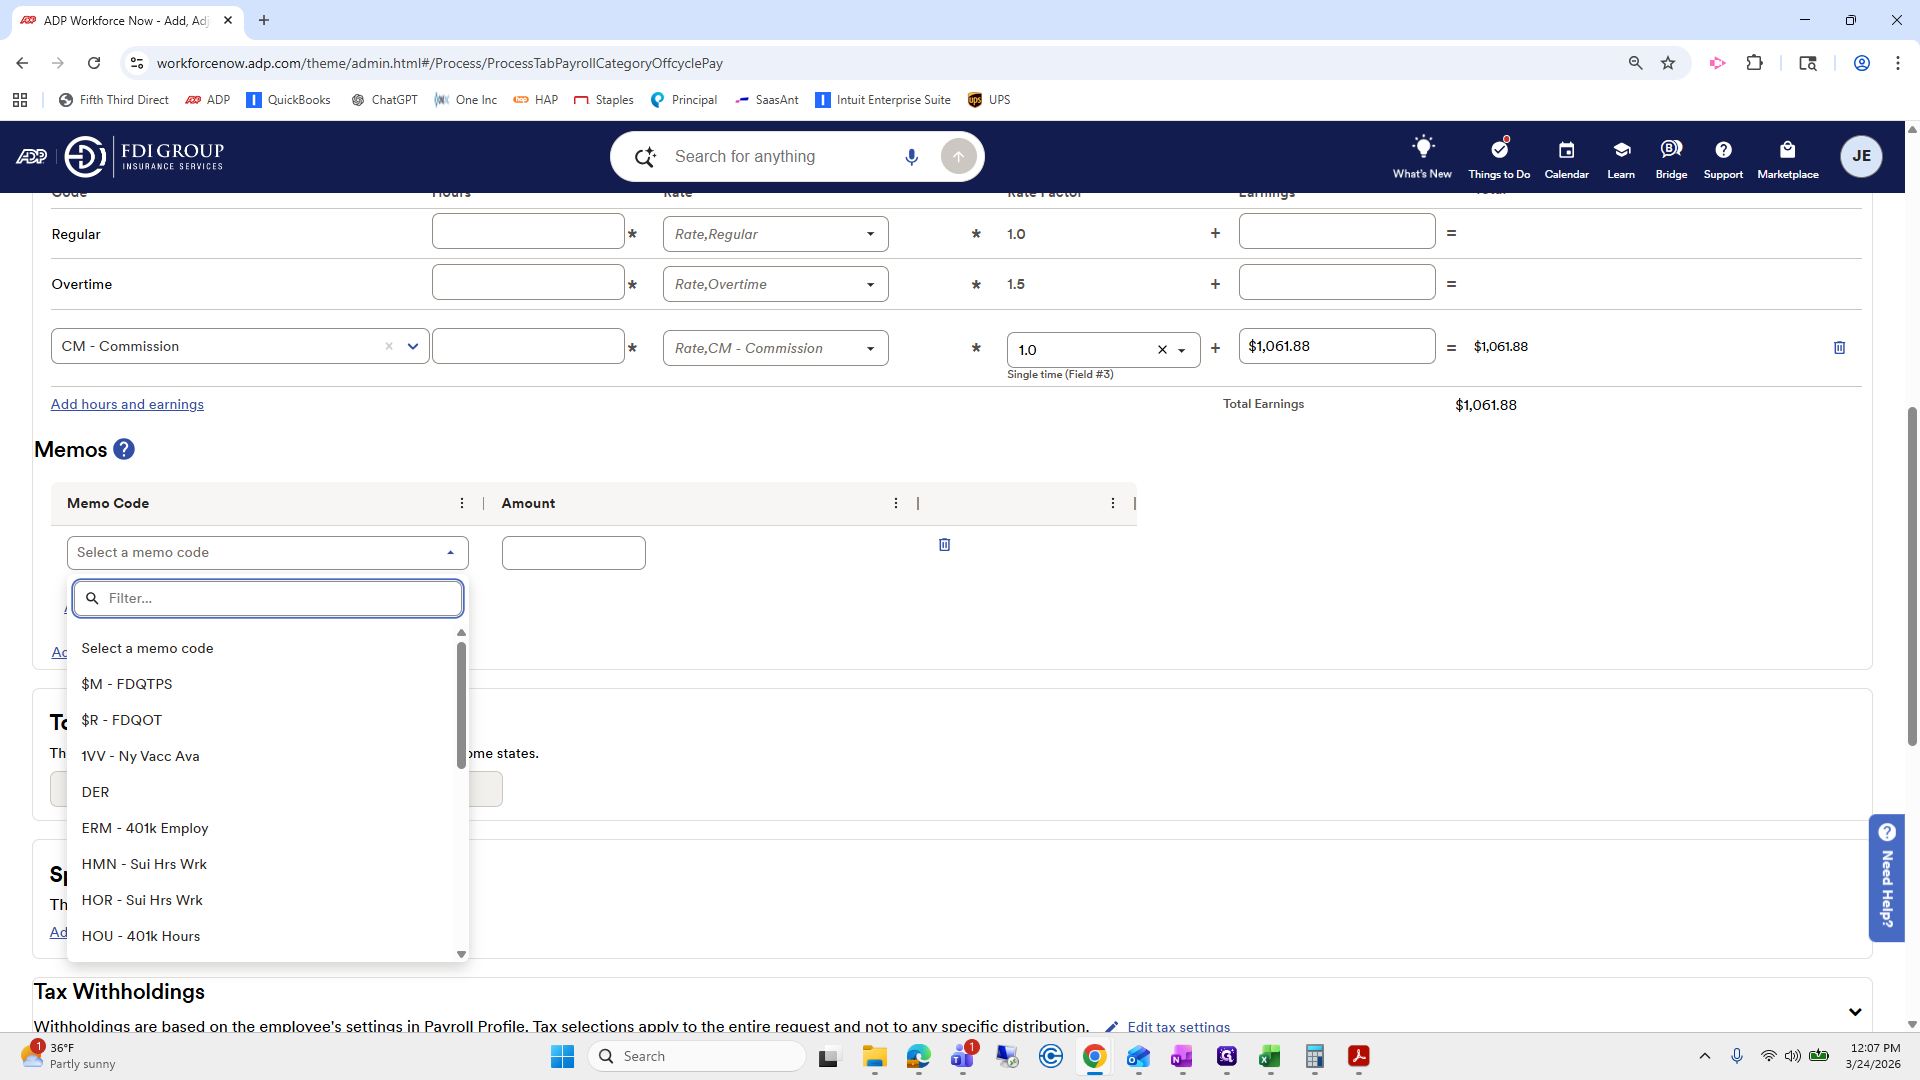Click Edit tax settings link
The image size is (1920, 1080).
pos(1178,1027)
